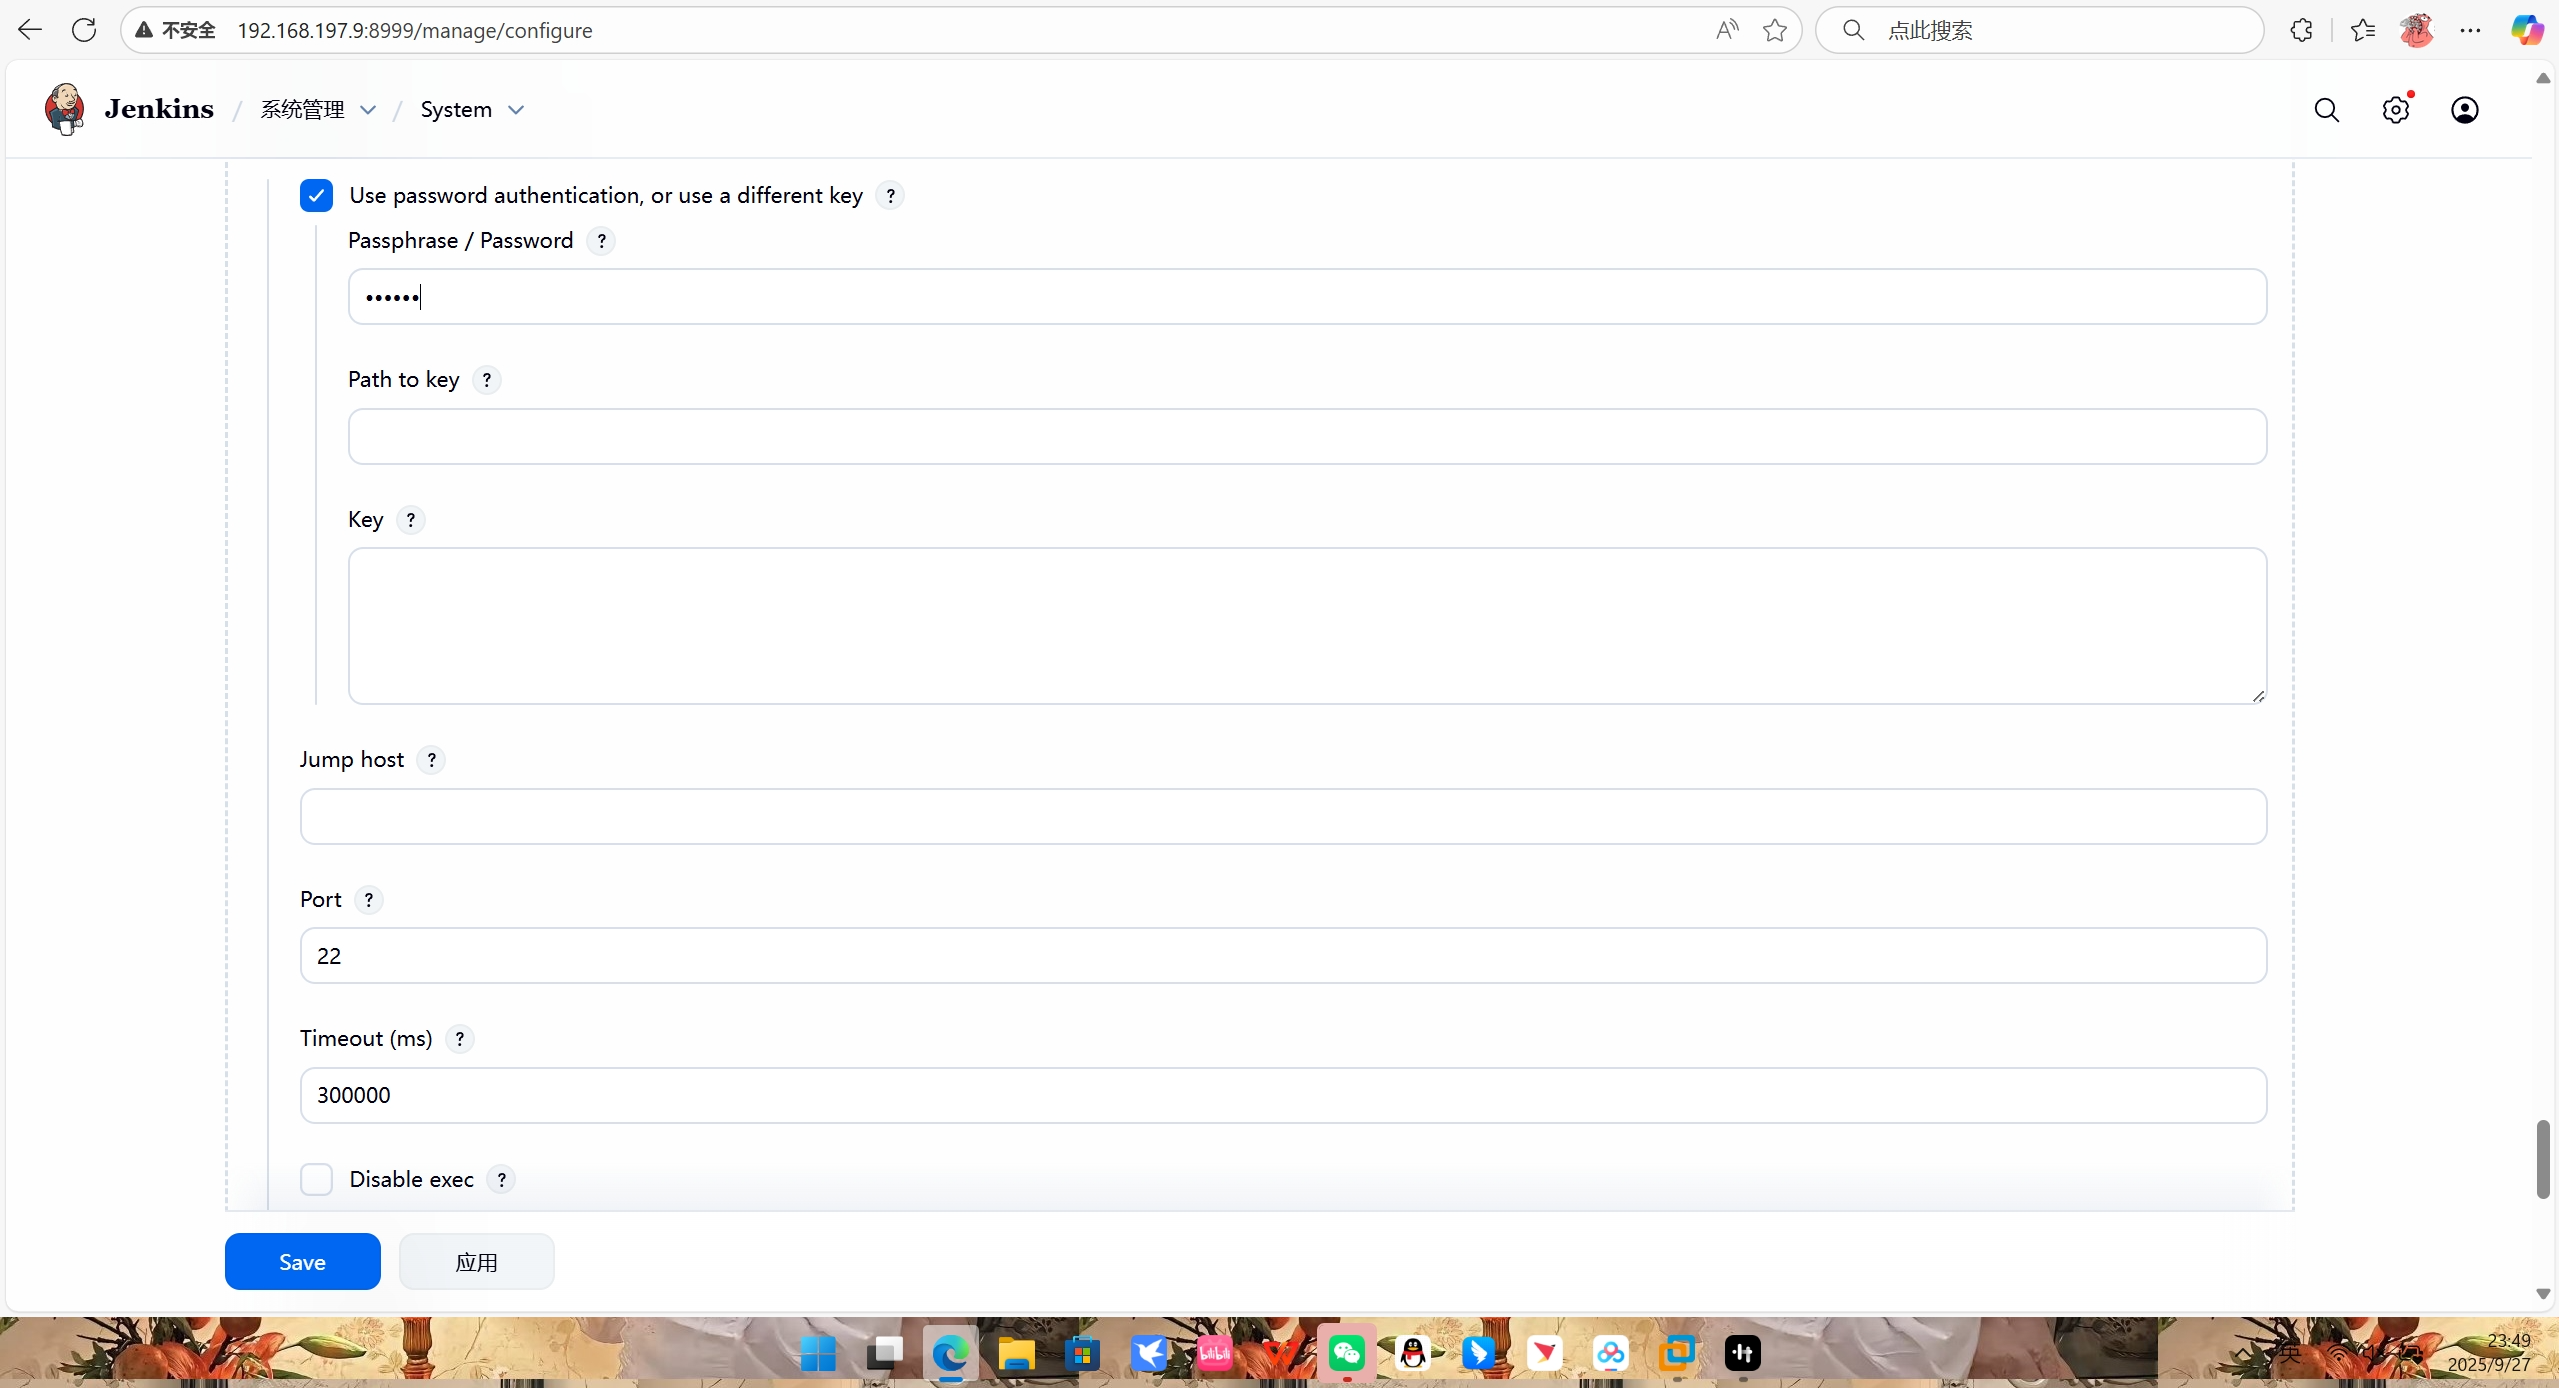Open Jenkins search icon
The width and height of the screenshot is (2559, 1388).
pos(2327,110)
